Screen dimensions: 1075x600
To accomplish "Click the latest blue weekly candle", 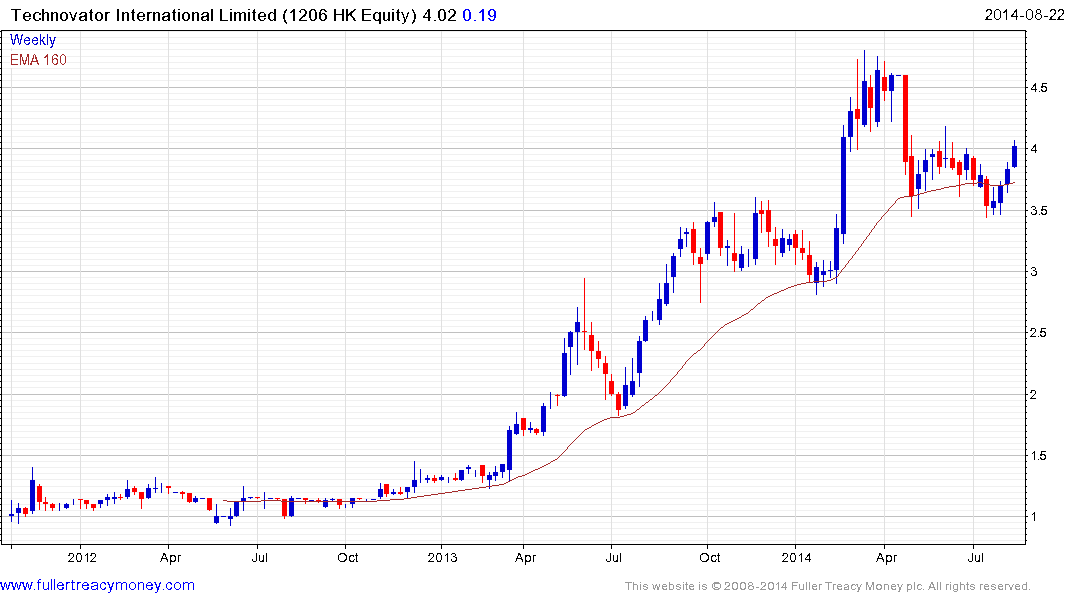I will [1015, 156].
